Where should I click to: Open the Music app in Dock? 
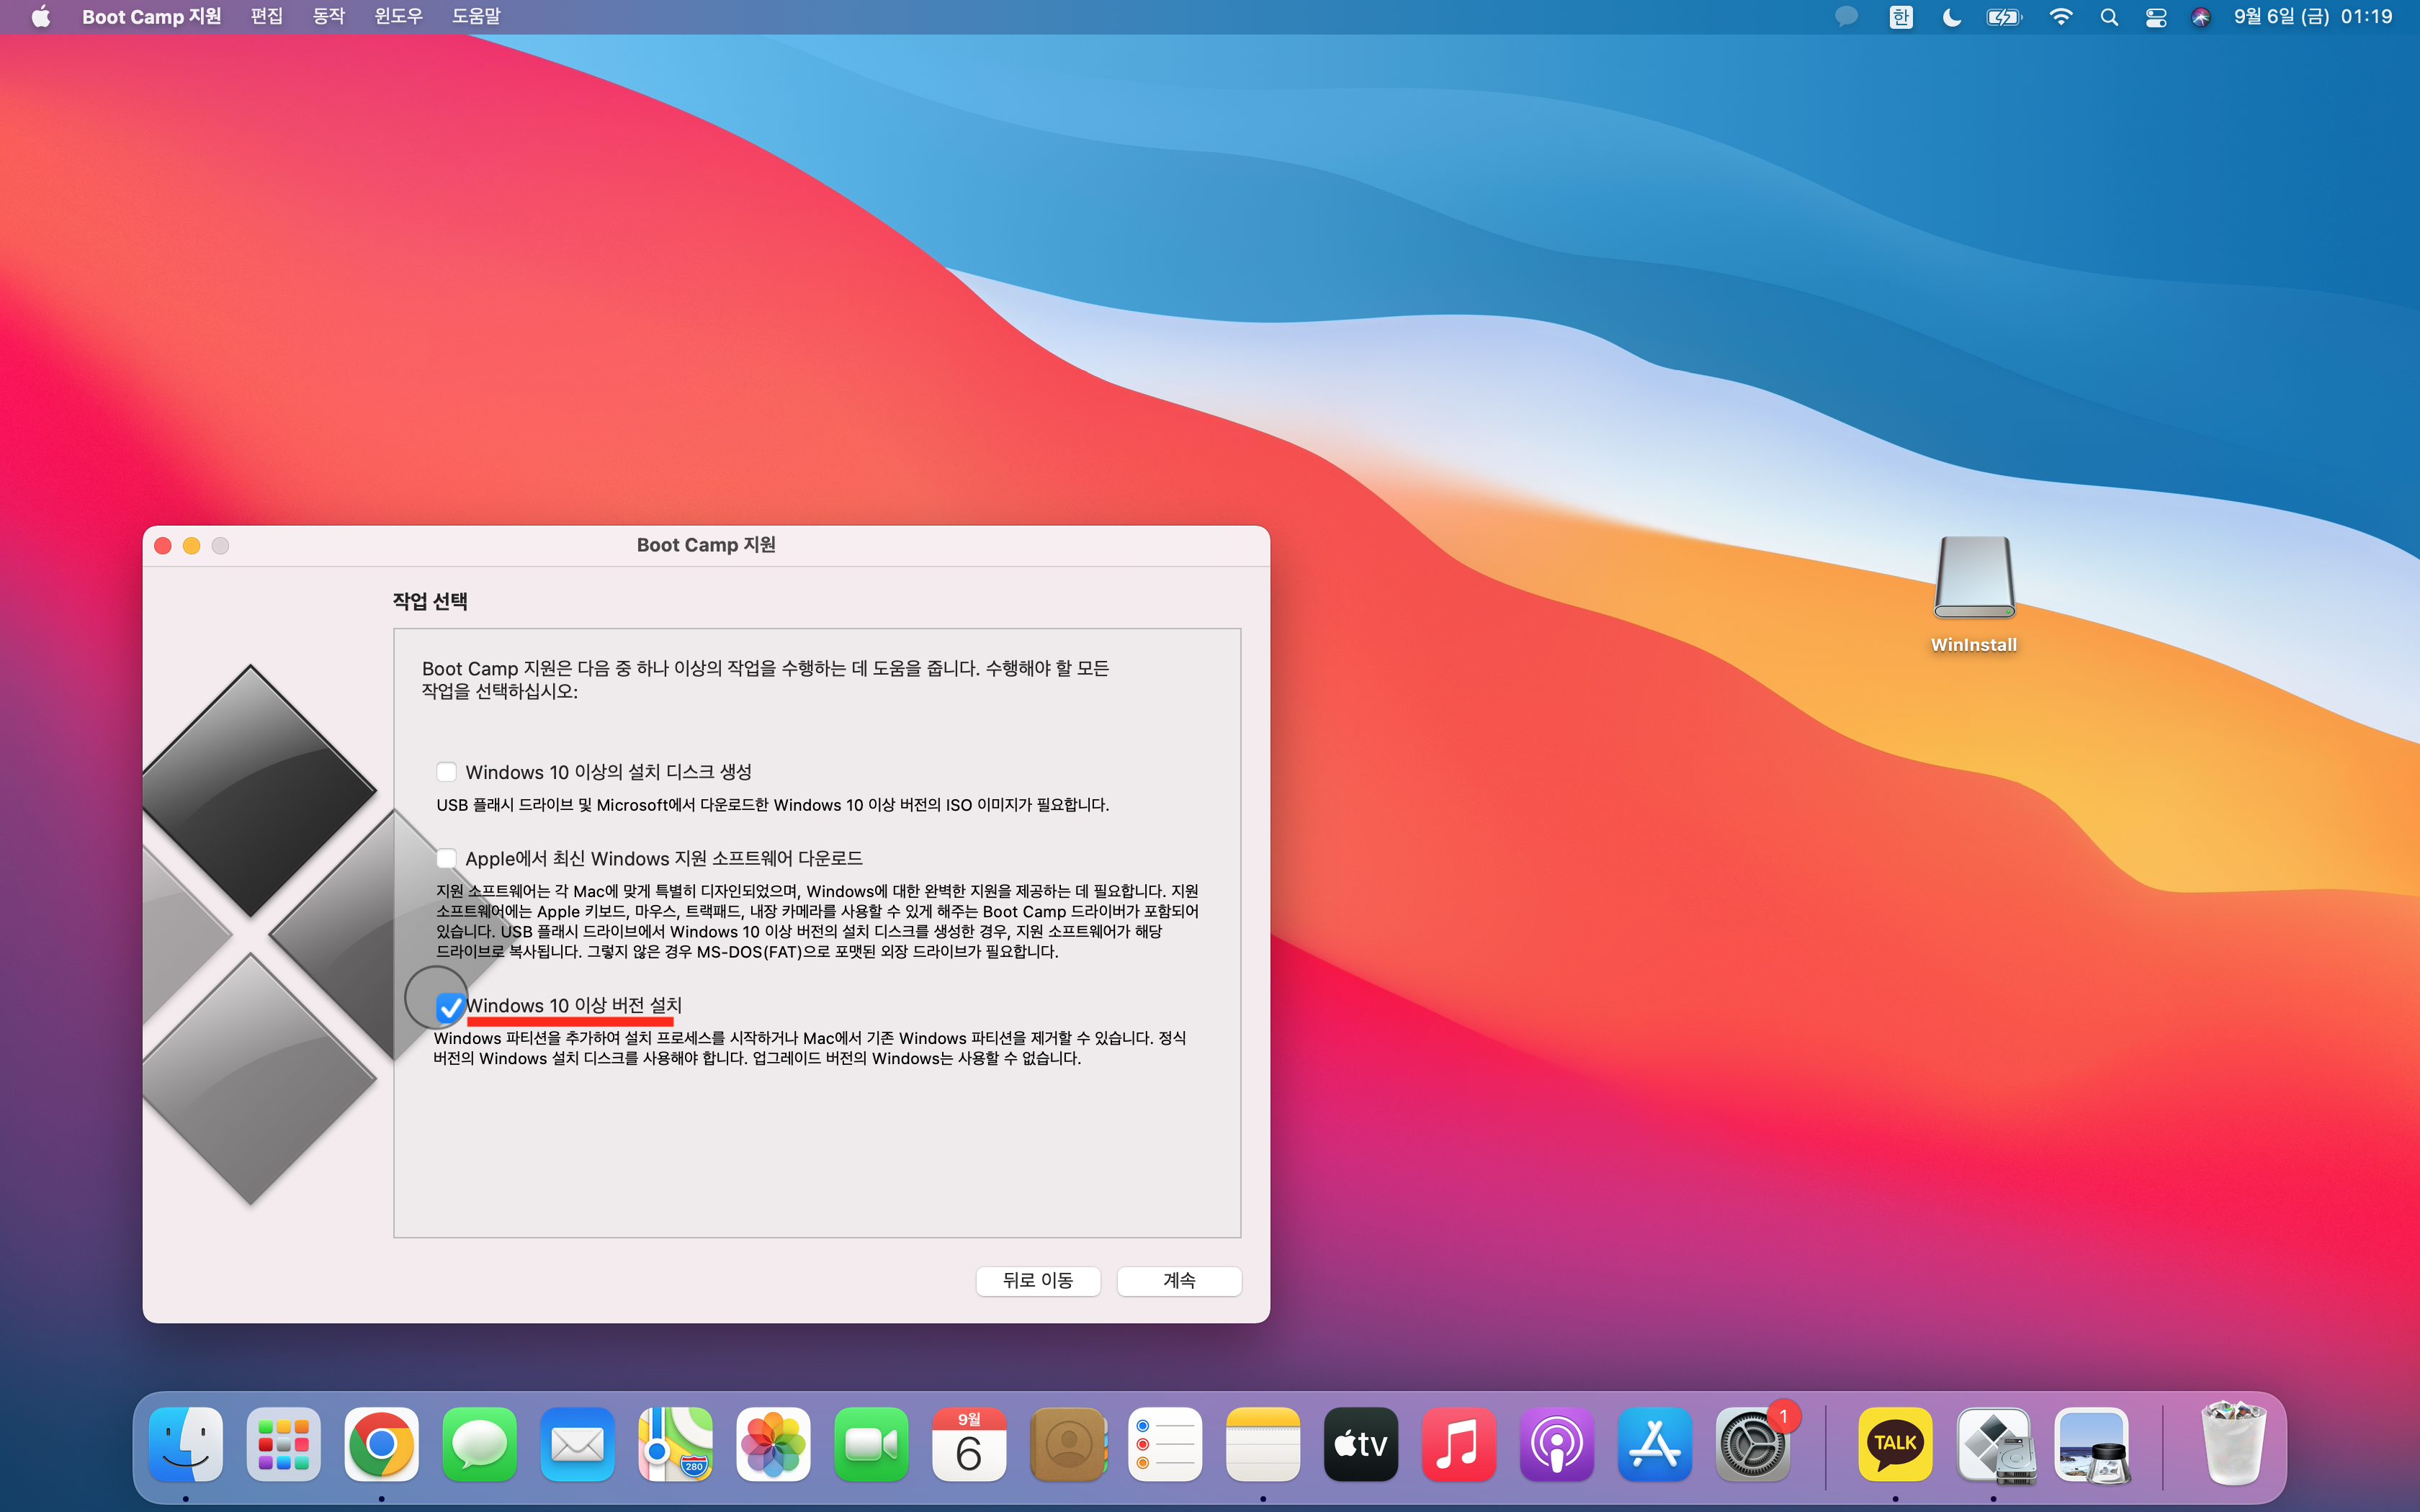1459,1444
